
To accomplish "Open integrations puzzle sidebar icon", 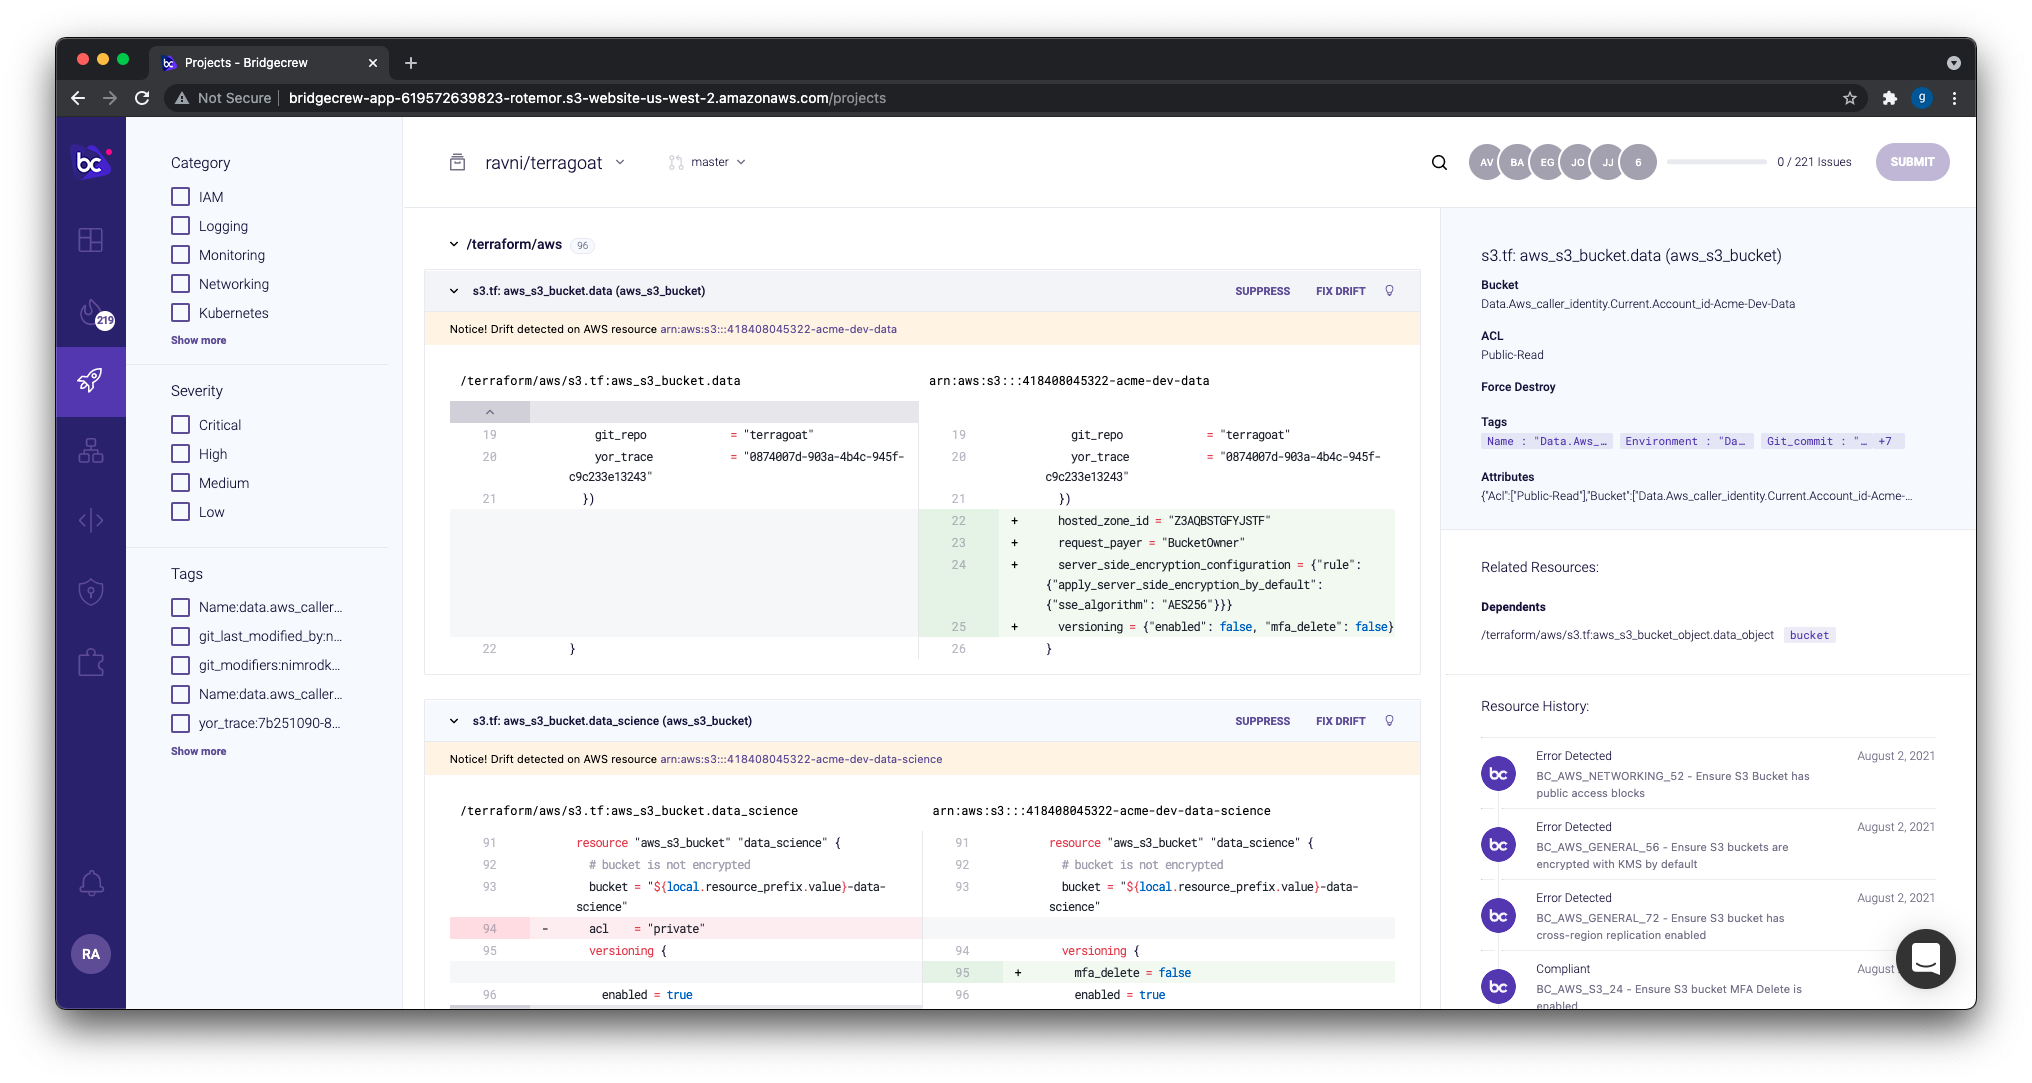I will [x=91, y=662].
